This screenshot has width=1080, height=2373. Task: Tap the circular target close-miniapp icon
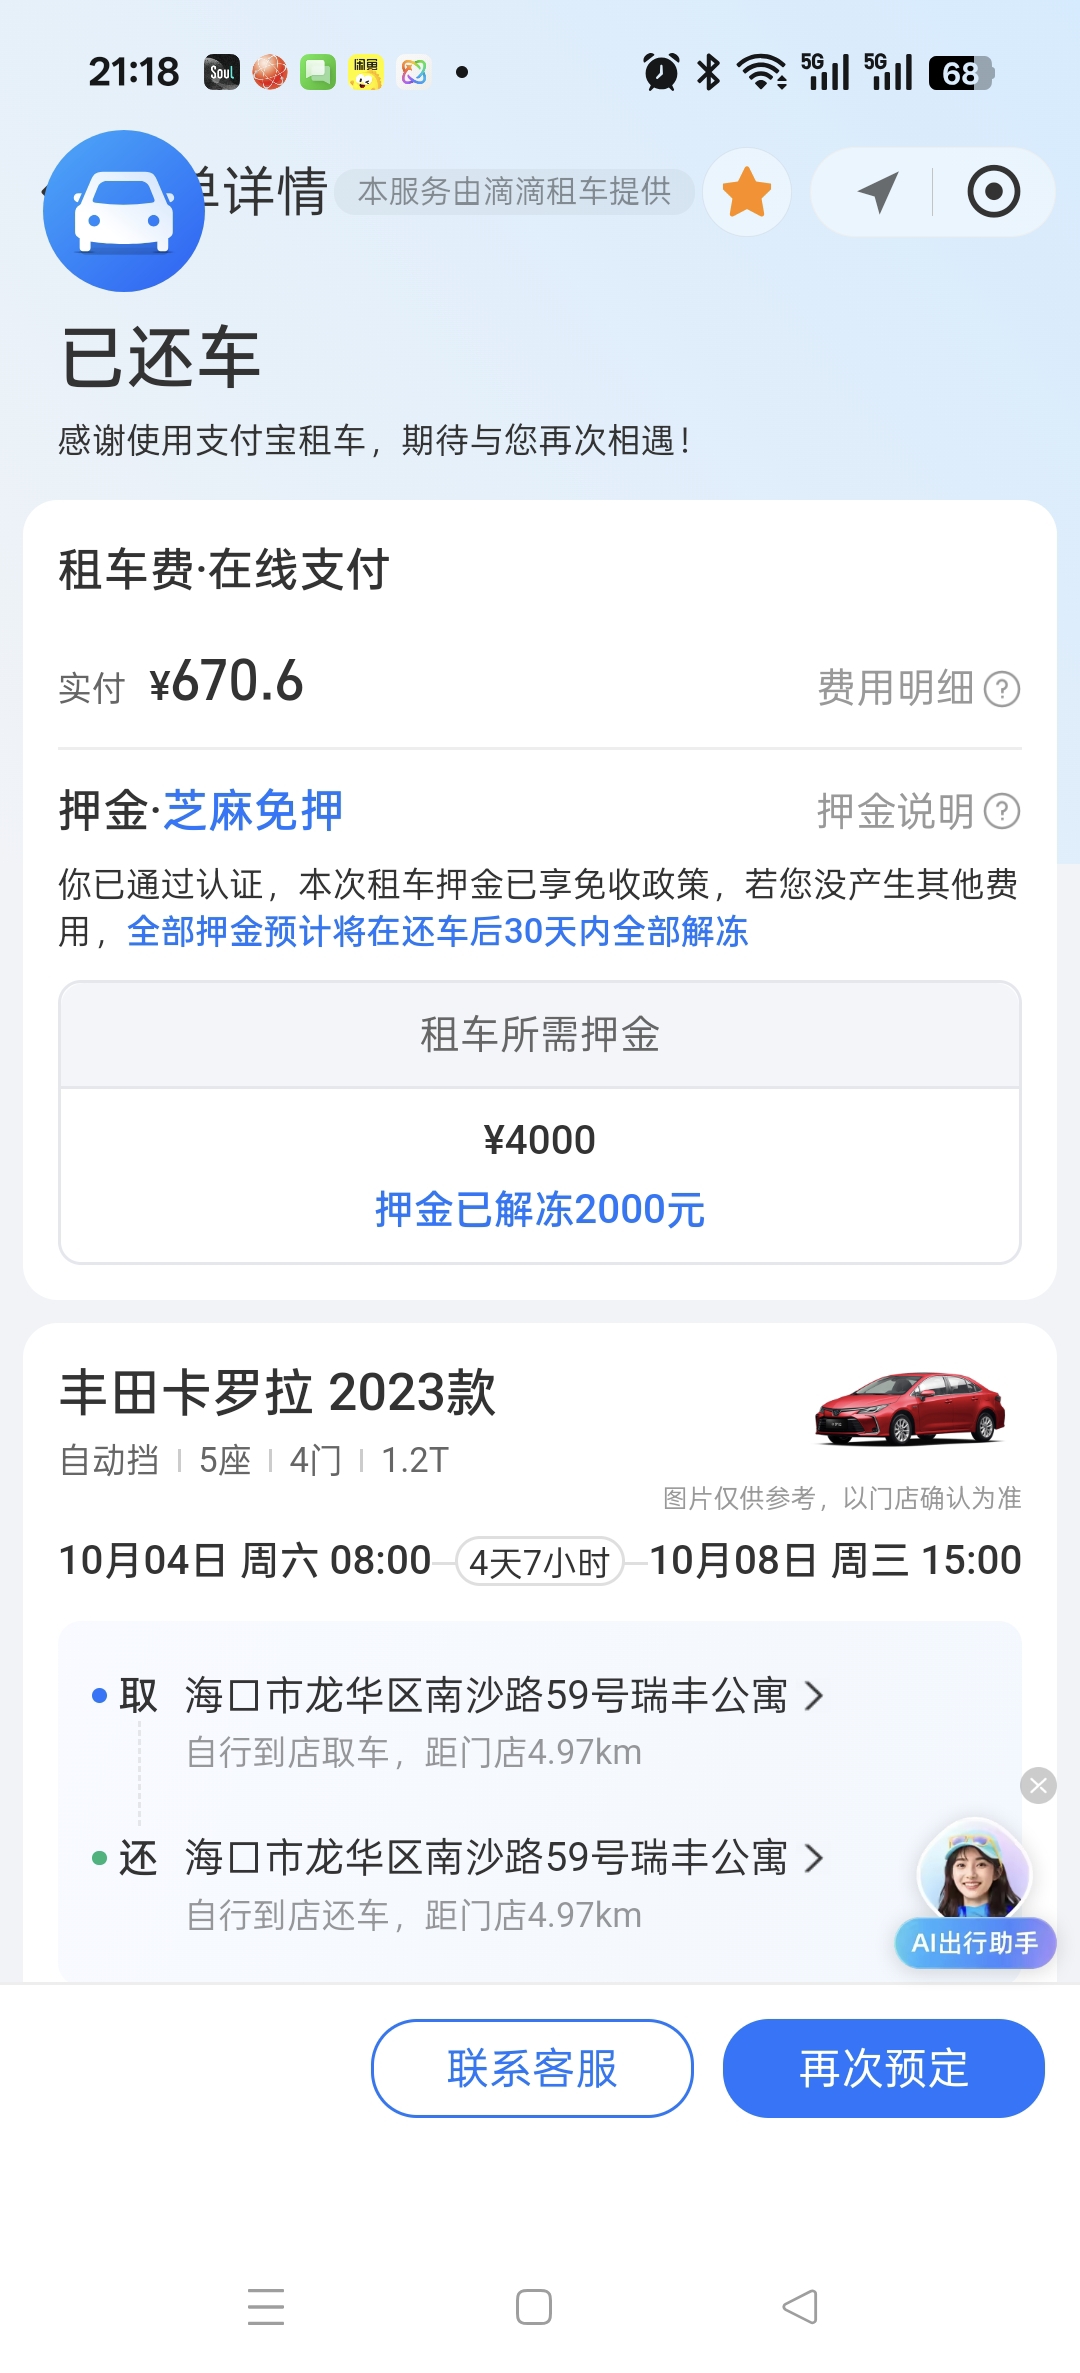click(x=994, y=192)
